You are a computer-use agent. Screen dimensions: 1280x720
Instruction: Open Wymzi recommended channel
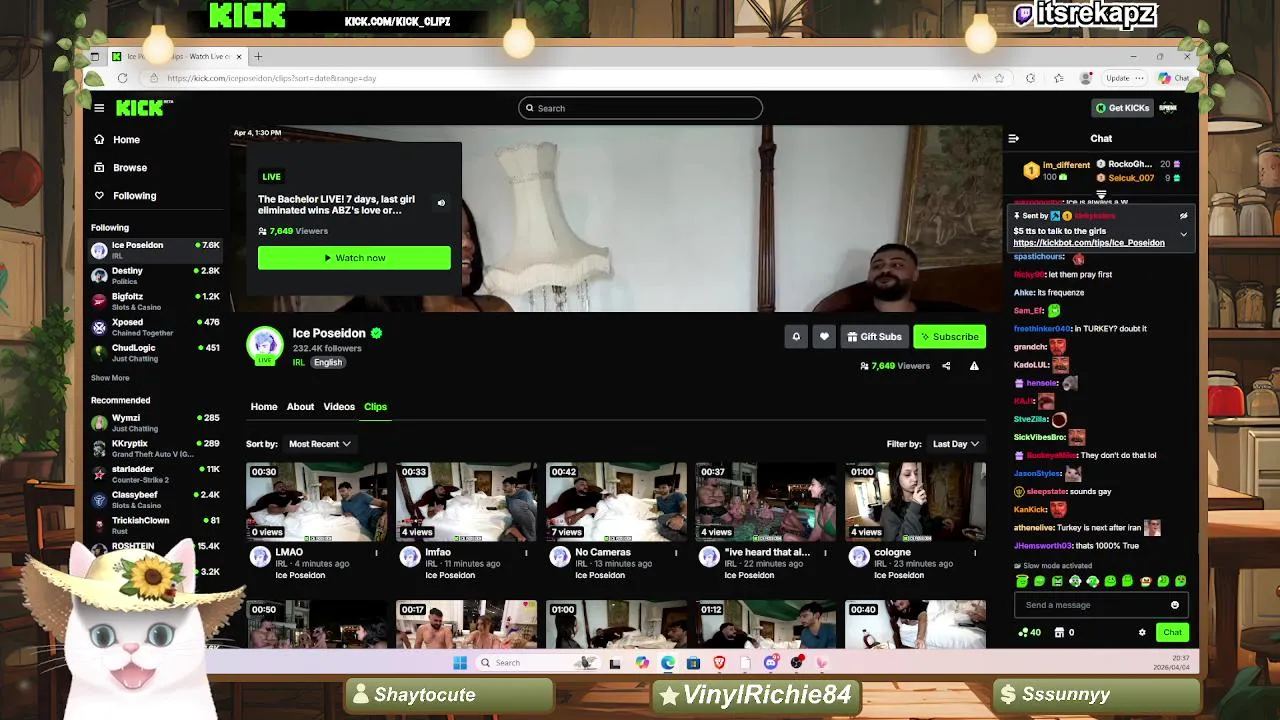coord(155,423)
